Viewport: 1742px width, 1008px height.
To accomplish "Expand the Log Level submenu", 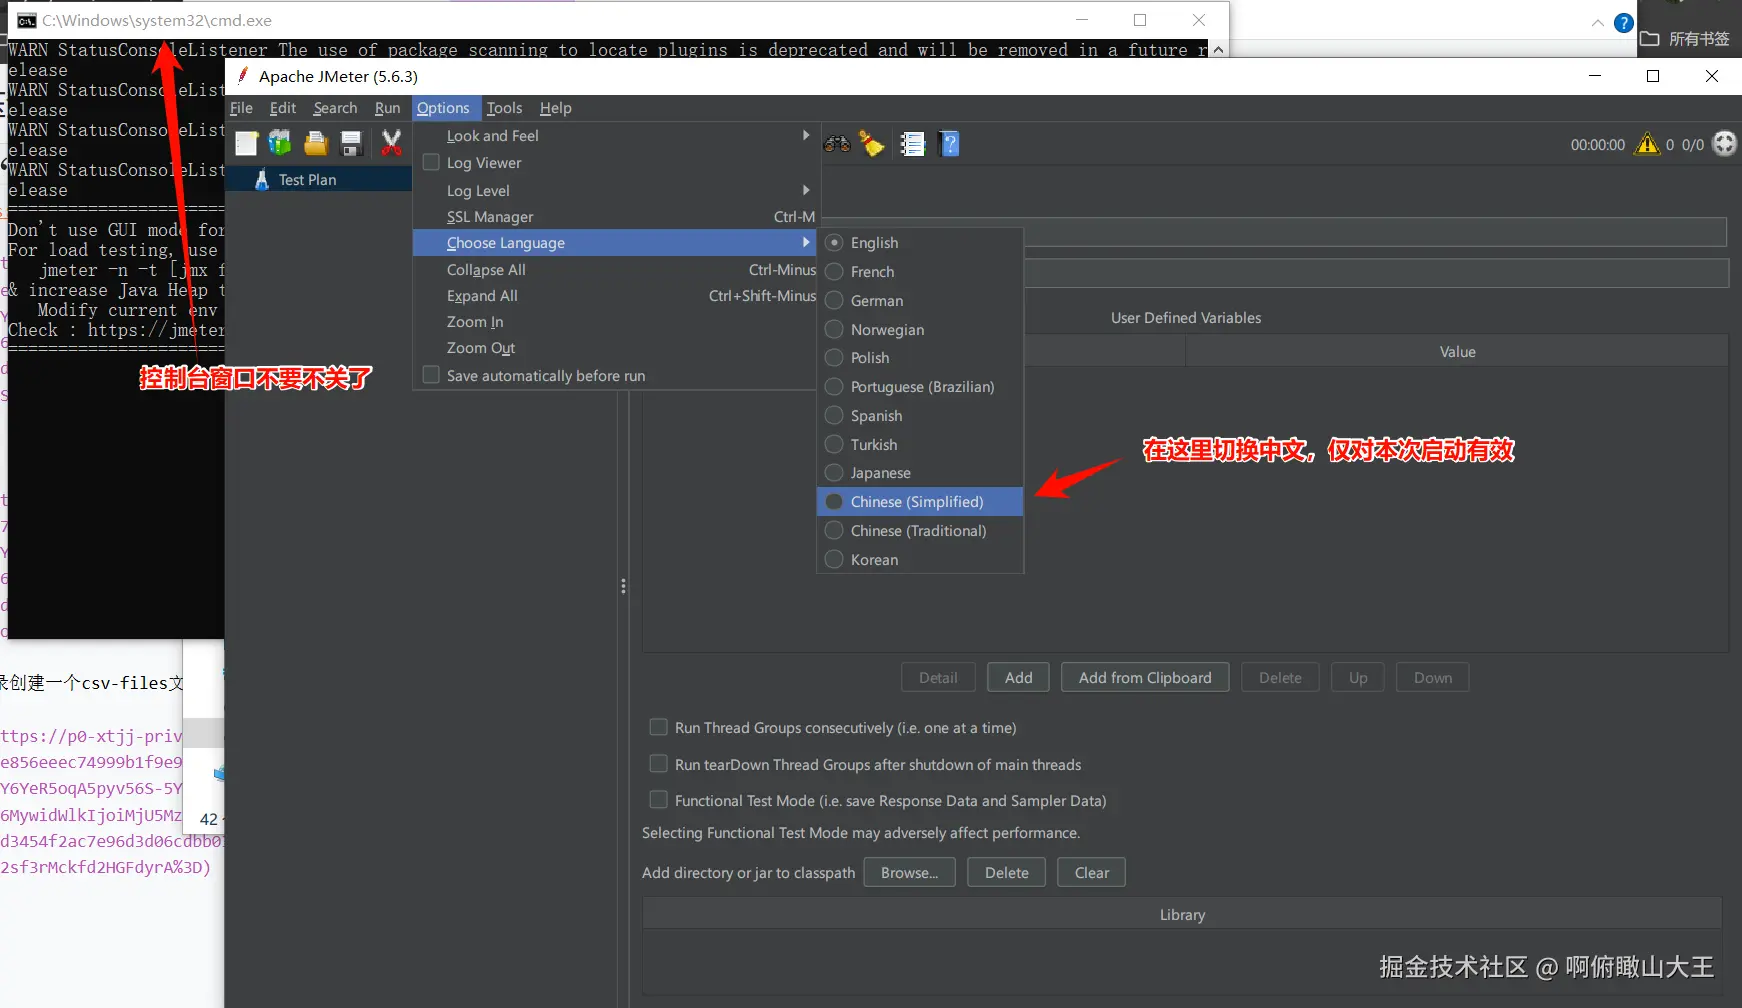I will (x=615, y=191).
